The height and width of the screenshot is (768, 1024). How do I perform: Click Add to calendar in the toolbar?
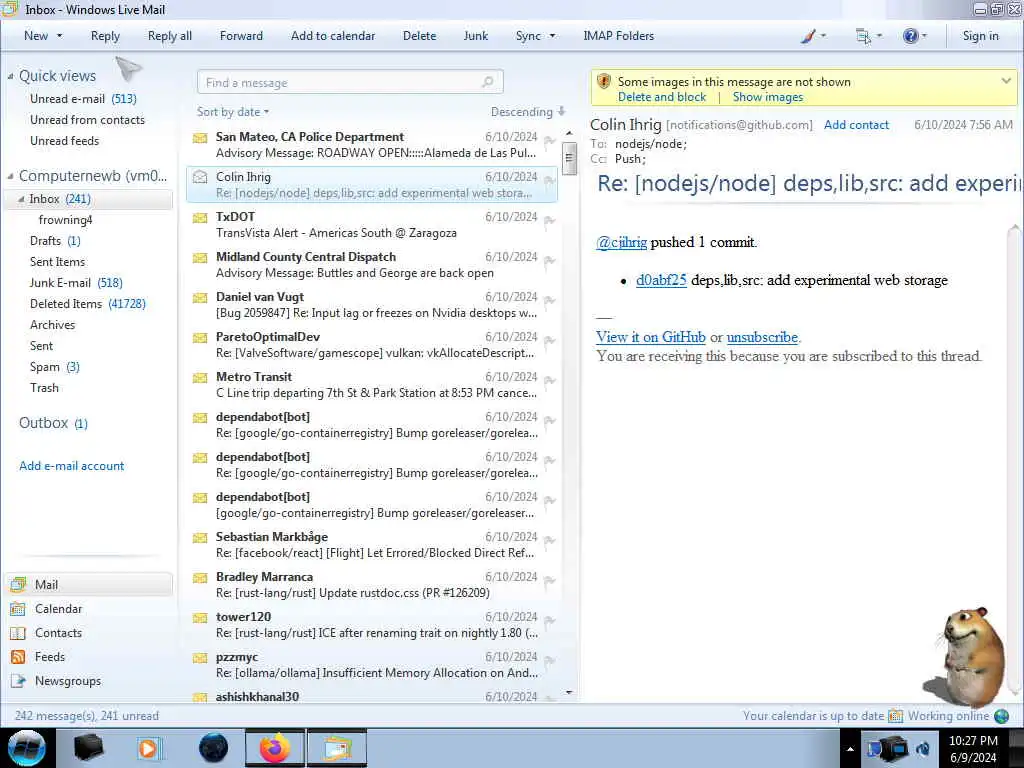(333, 36)
